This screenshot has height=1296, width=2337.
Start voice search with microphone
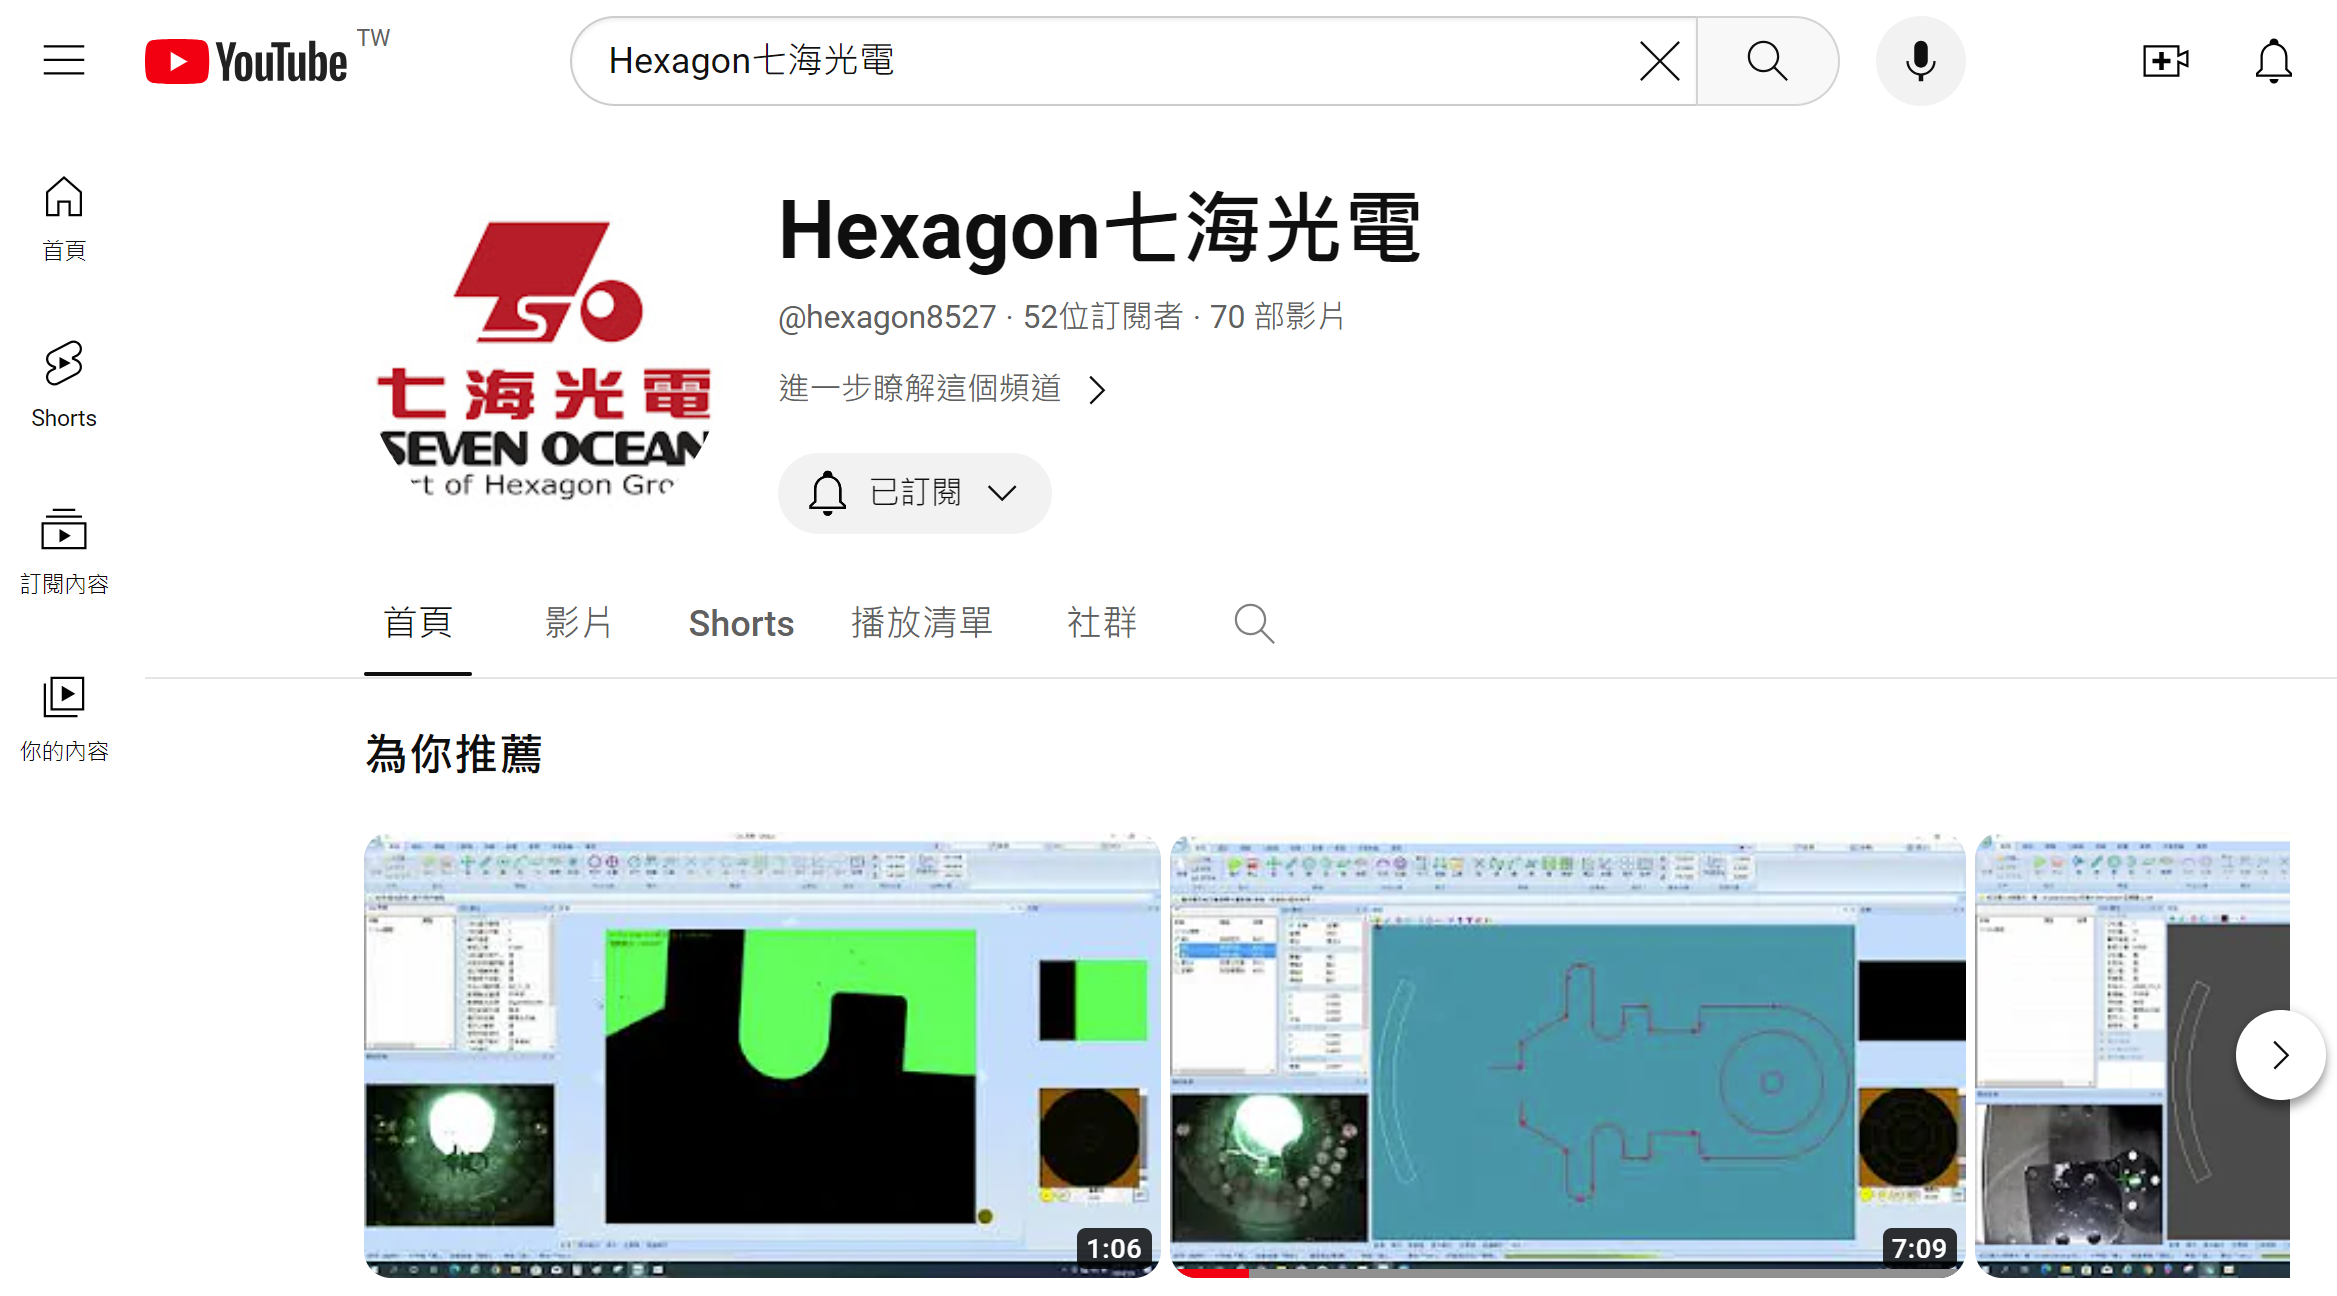(x=1920, y=61)
